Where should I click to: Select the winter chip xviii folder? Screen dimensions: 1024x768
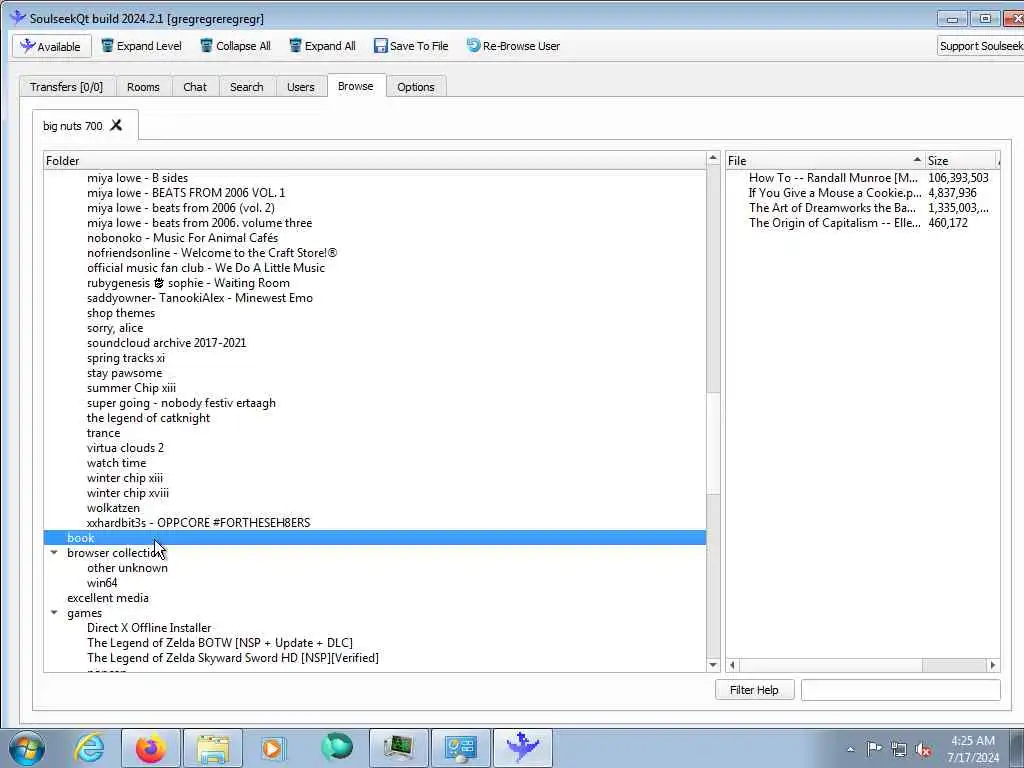(x=127, y=492)
